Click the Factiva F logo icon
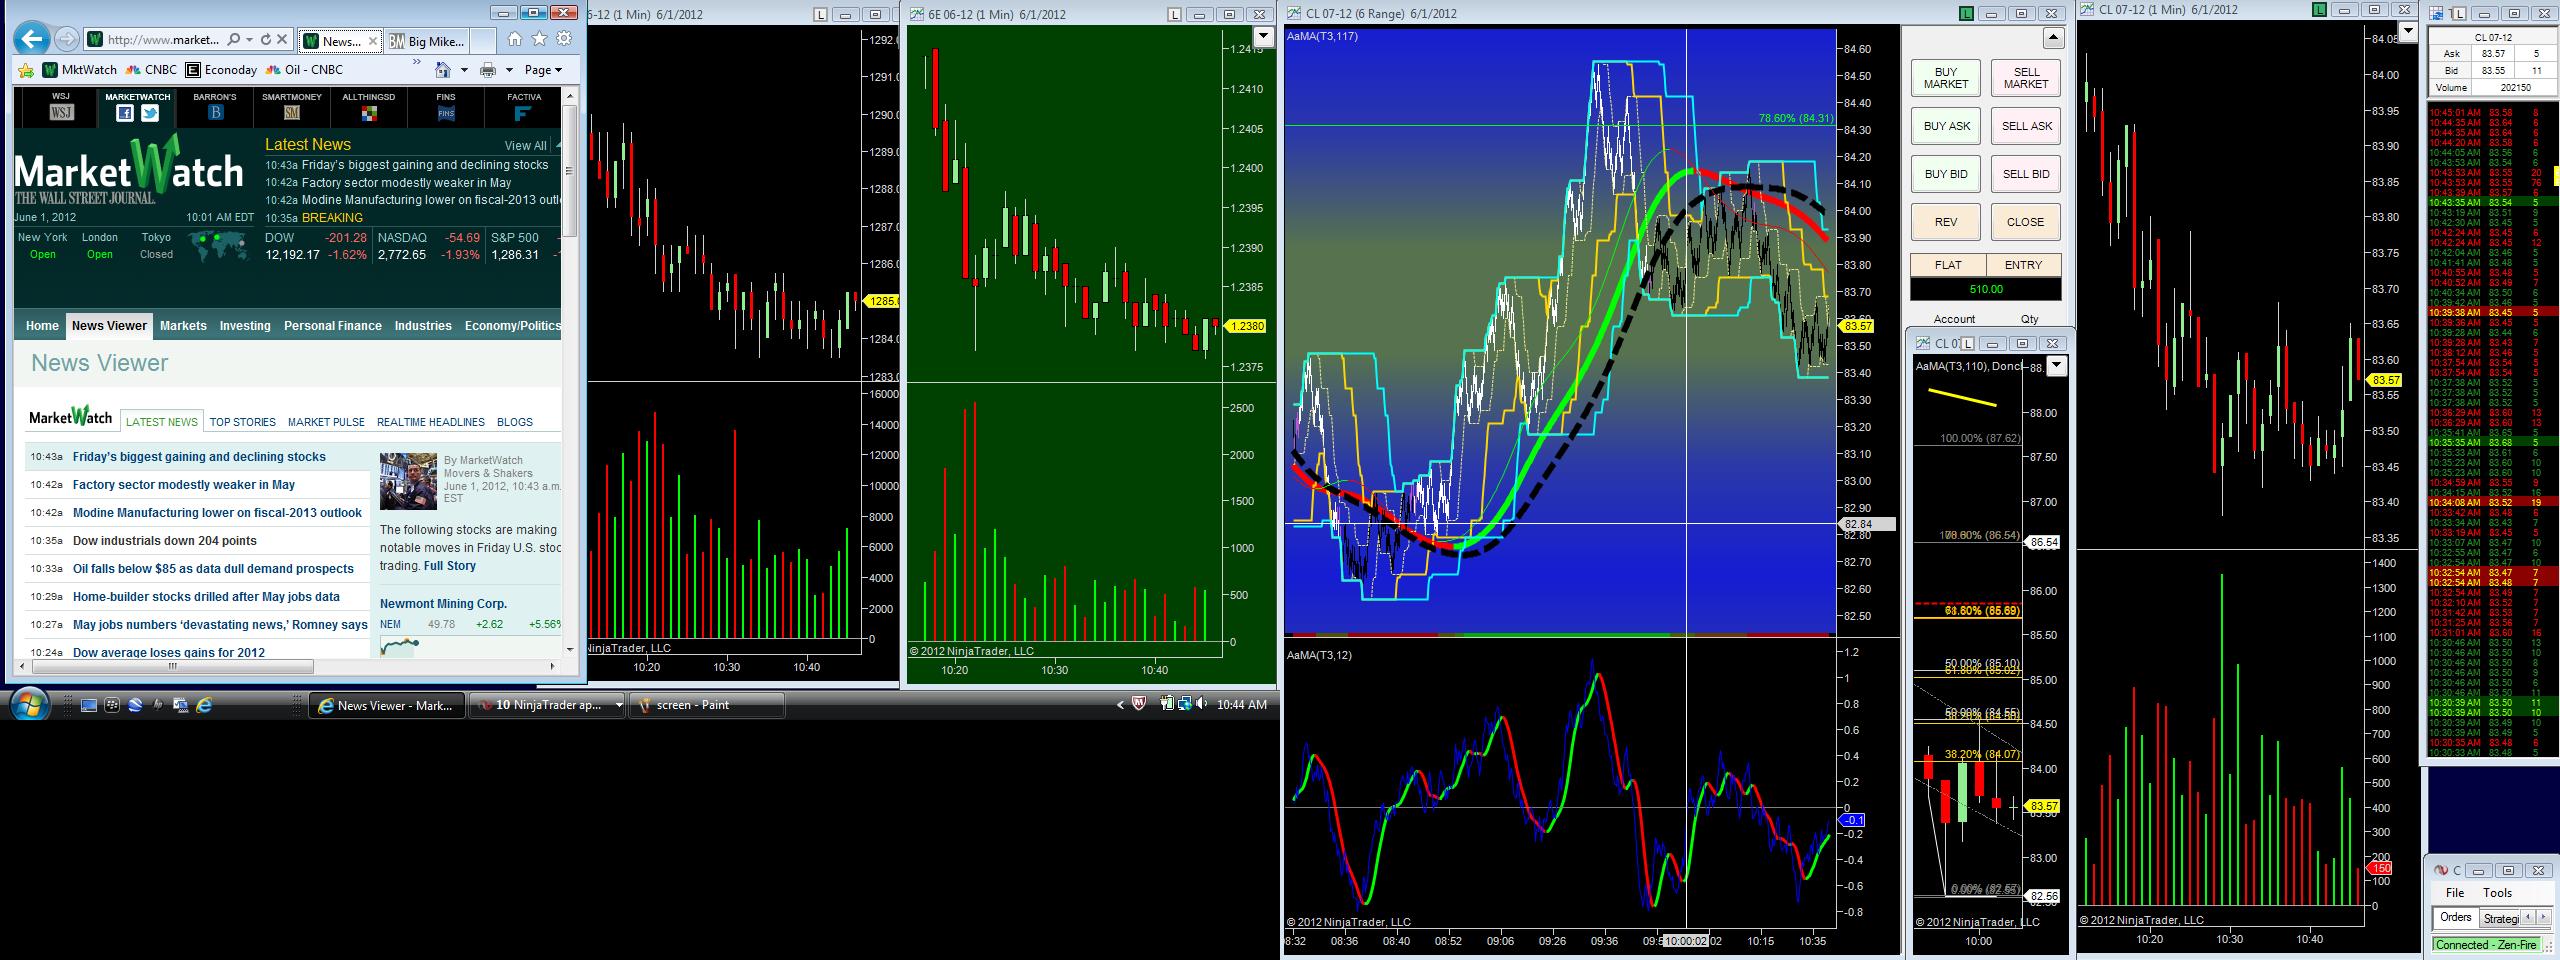This screenshot has height=960, width=2560. point(522,113)
